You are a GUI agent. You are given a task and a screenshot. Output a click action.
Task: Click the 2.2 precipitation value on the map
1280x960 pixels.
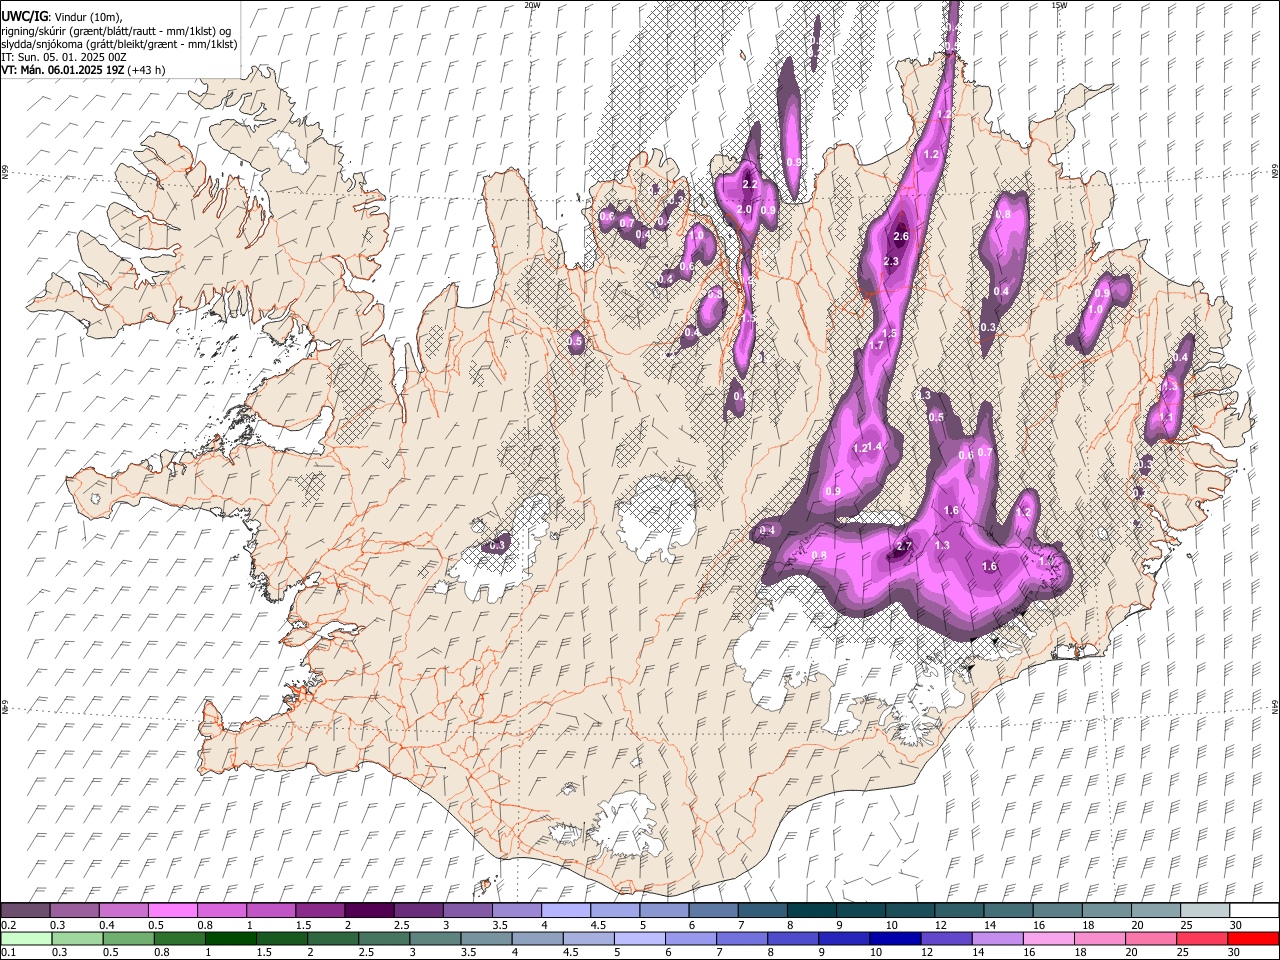point(750,185)
